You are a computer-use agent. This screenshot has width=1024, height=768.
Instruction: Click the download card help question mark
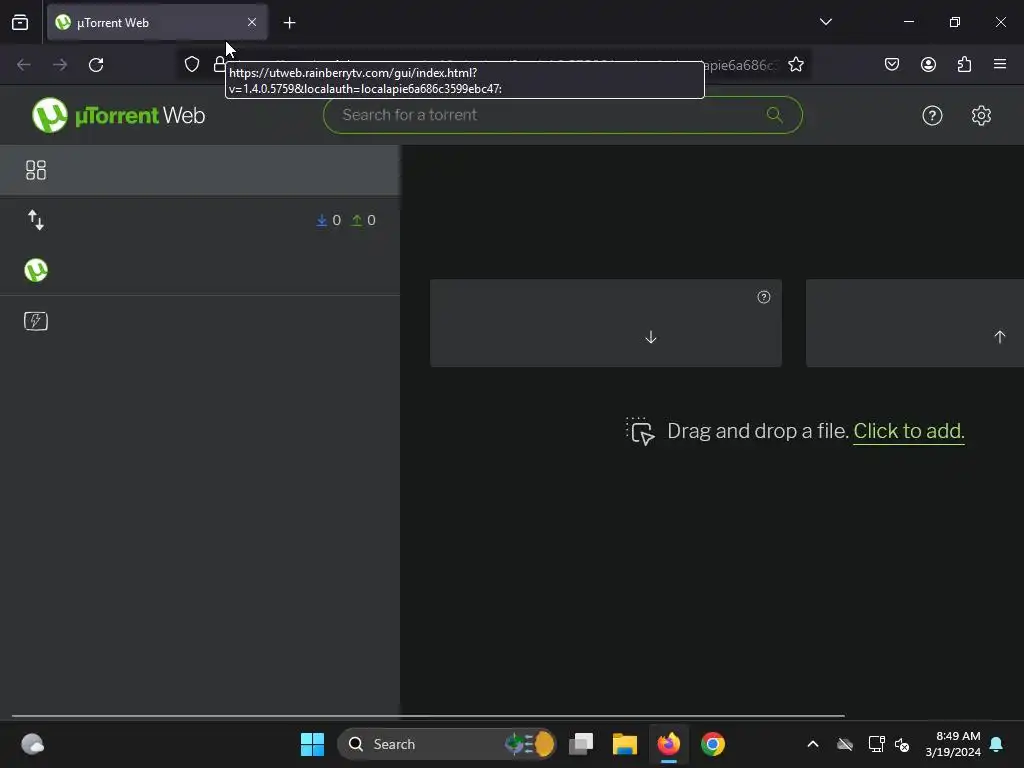[763, 297]
